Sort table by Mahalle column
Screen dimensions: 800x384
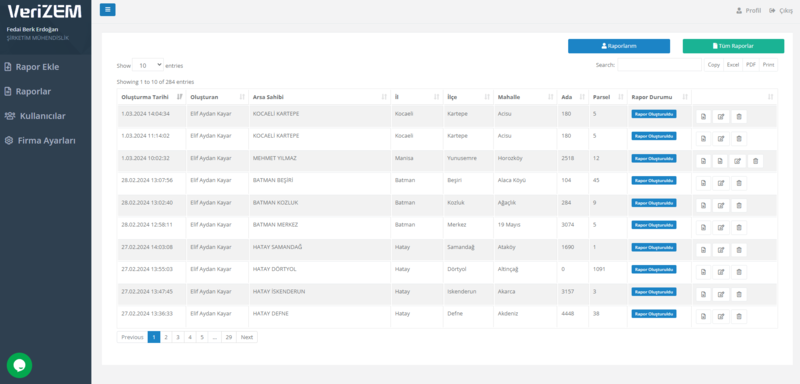525,97
